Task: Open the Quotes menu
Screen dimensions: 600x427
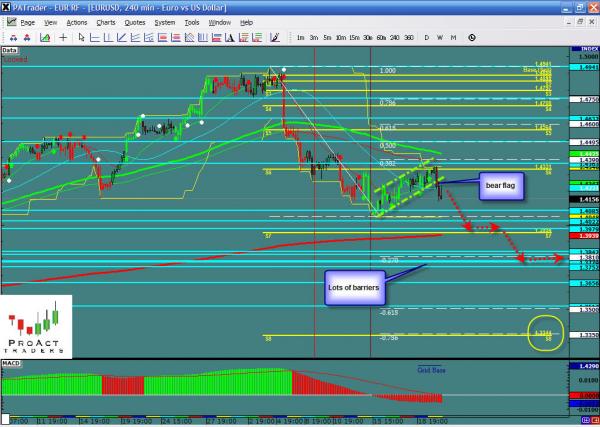Action: [x=133, y=21]
